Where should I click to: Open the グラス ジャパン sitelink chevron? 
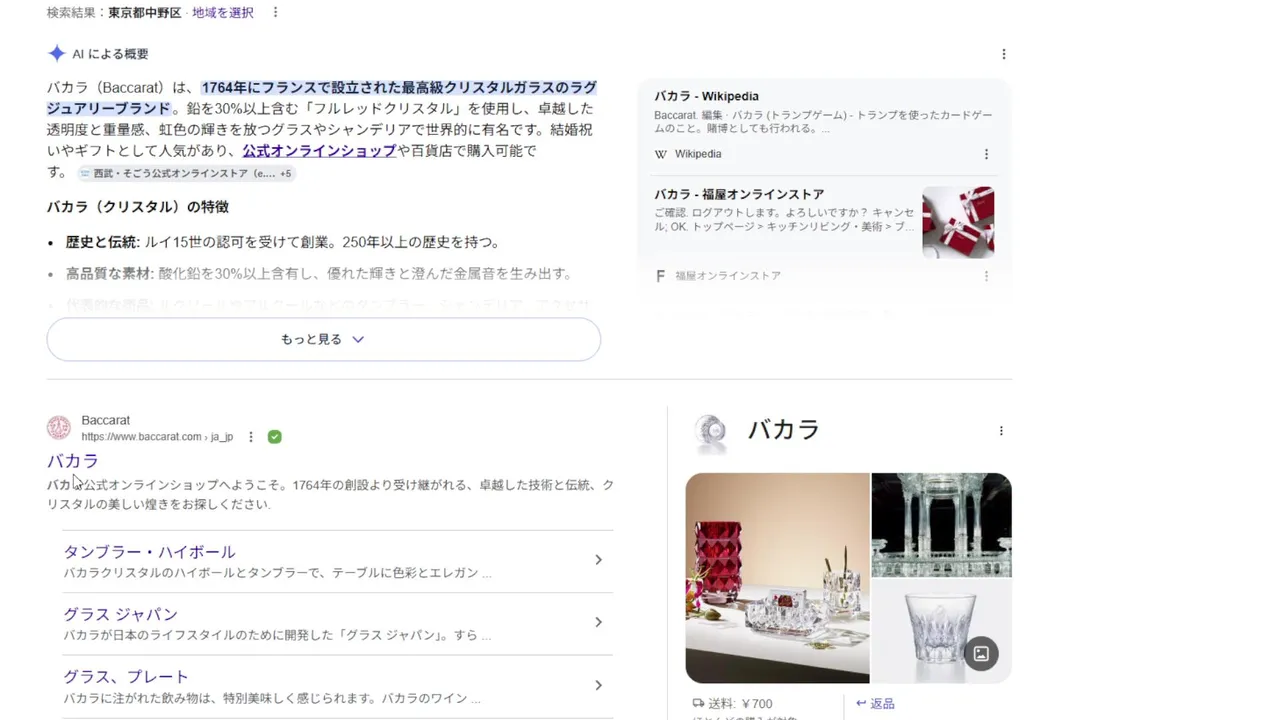[x=598, y=622]
